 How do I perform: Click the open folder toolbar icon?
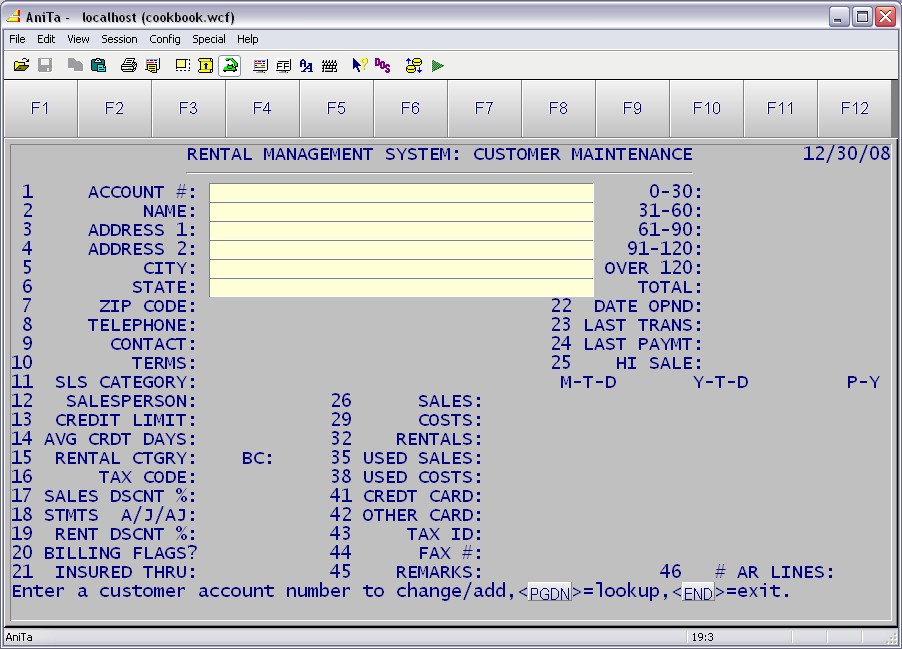21,66
